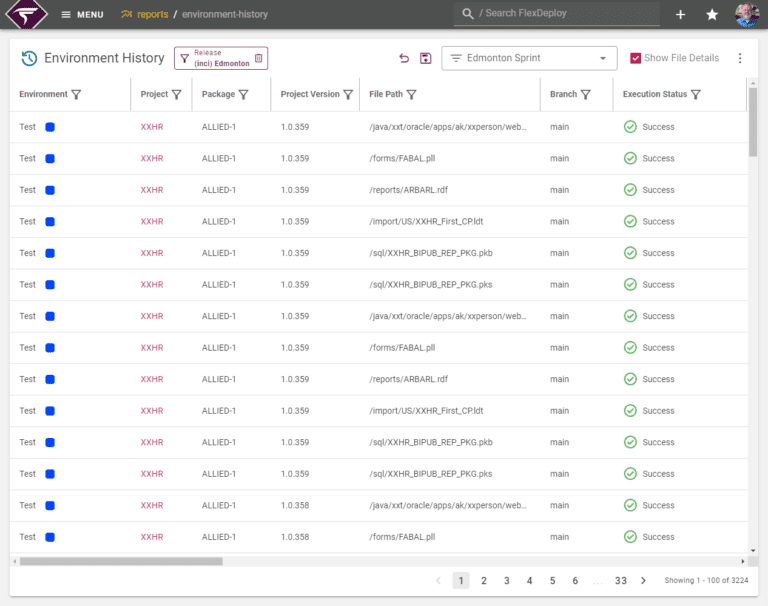Image resolution: width=768 pixels, height=606 pixels.
Task: Open the XXHR project link in first row
Action: pyautogui.click(x=152, y=127)
